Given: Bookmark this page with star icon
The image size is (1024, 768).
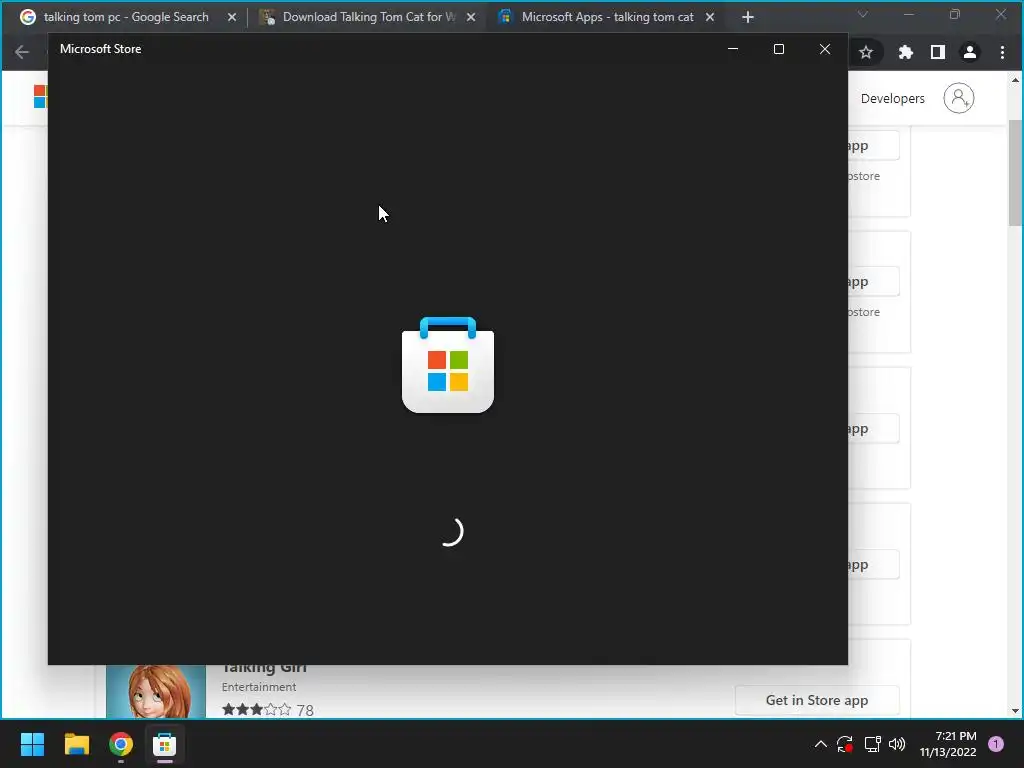Looking at the screenshot, I should 866,52.
